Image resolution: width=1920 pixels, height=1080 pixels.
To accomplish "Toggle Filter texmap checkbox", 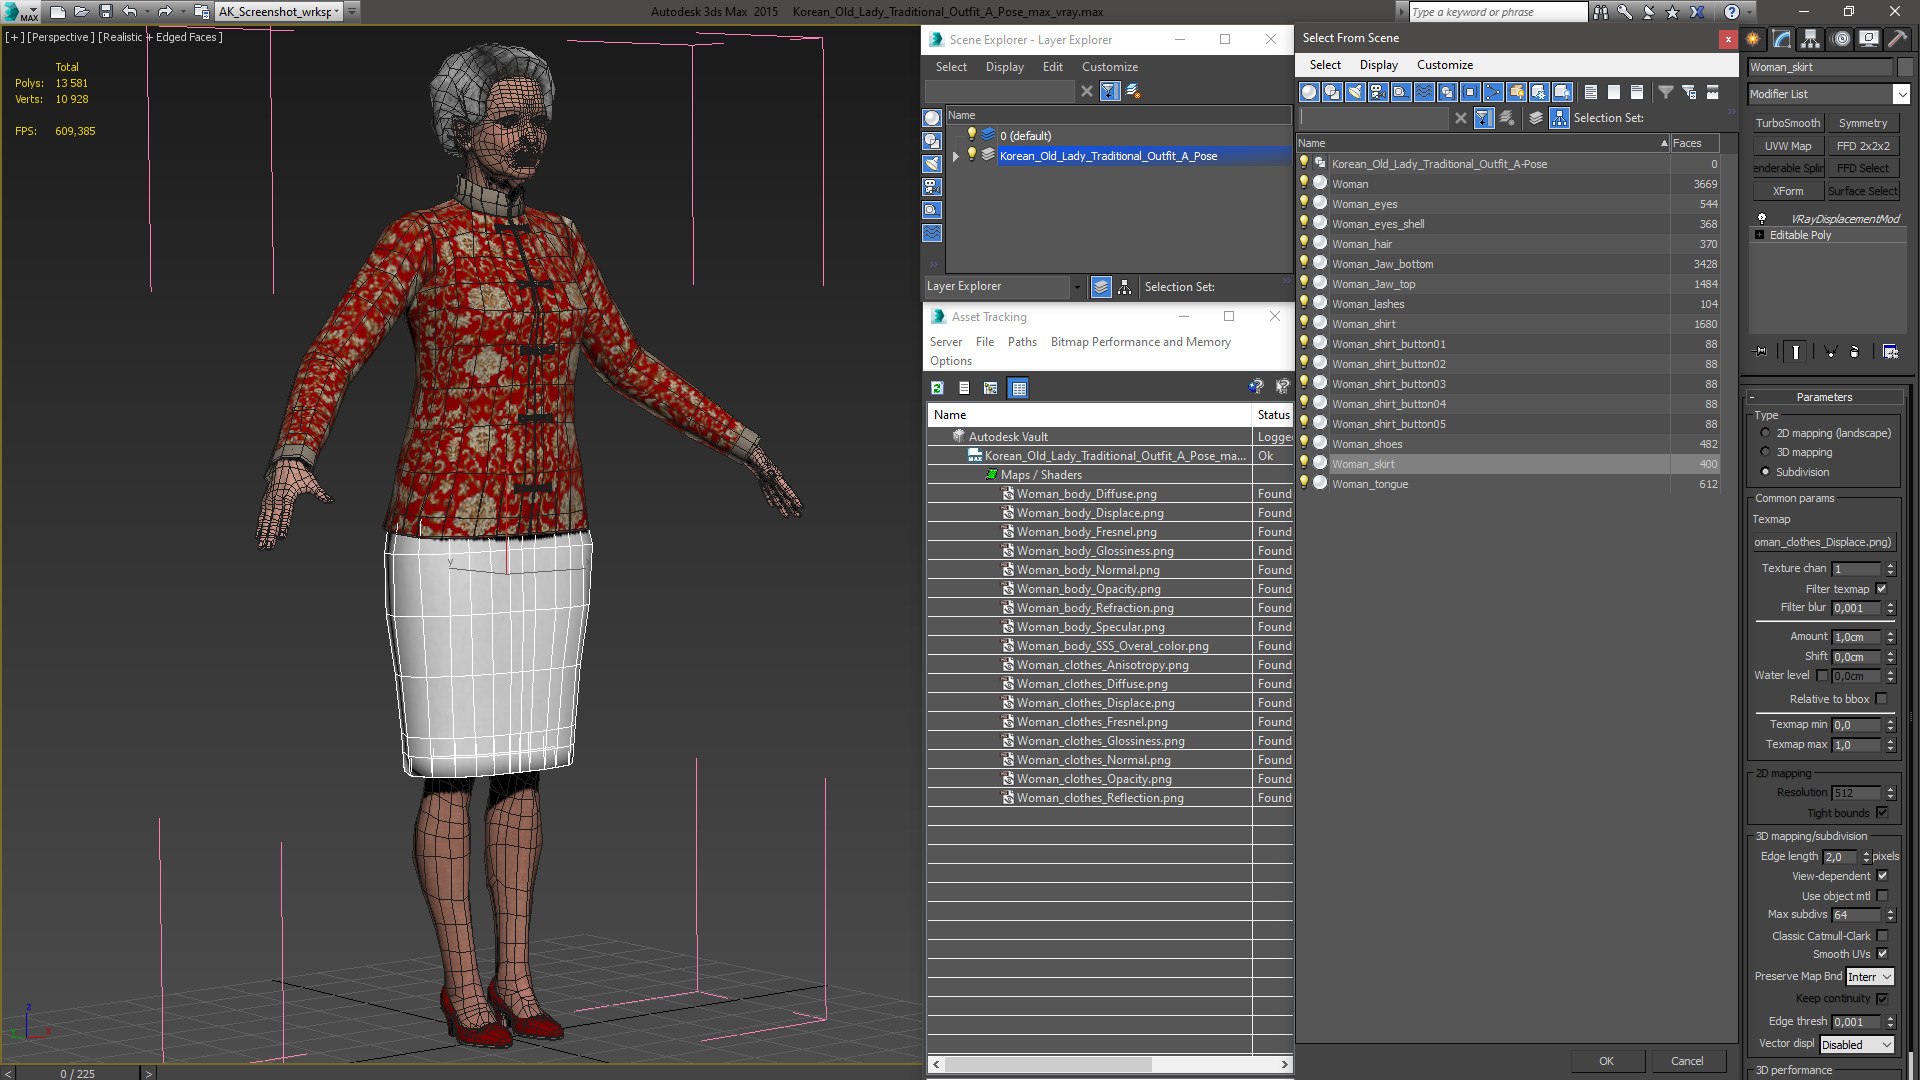I will [x=1881, y=589].
